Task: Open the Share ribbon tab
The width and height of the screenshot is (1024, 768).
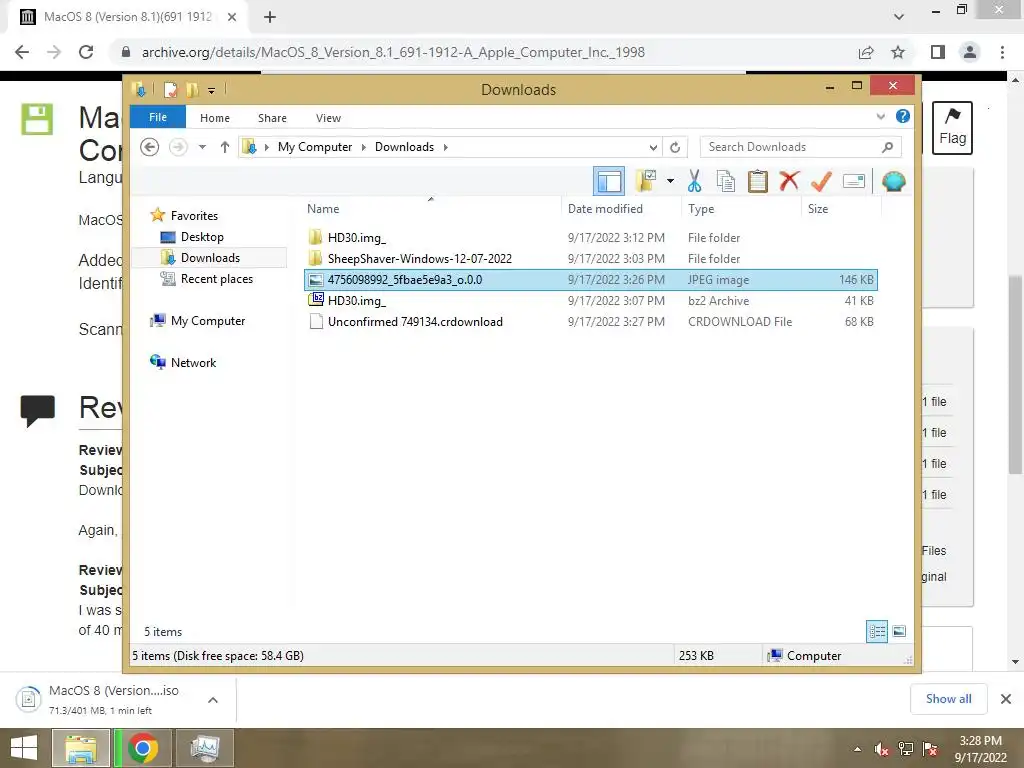Action: pos(272,118)
